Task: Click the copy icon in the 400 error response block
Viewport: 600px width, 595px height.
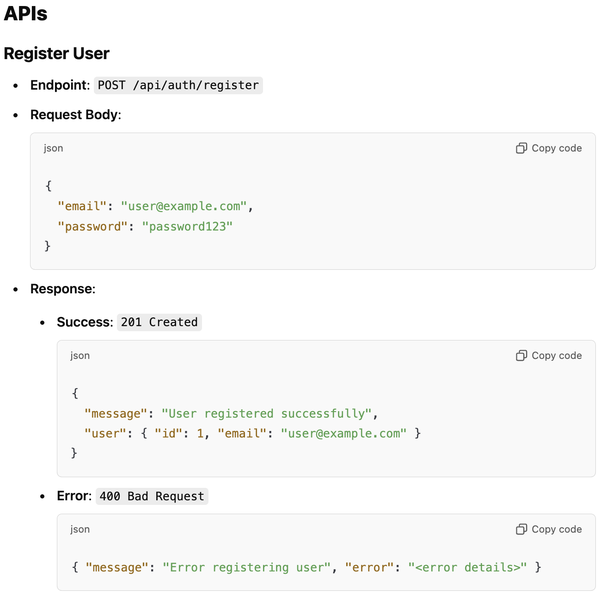Action: (x=521, y=529)
